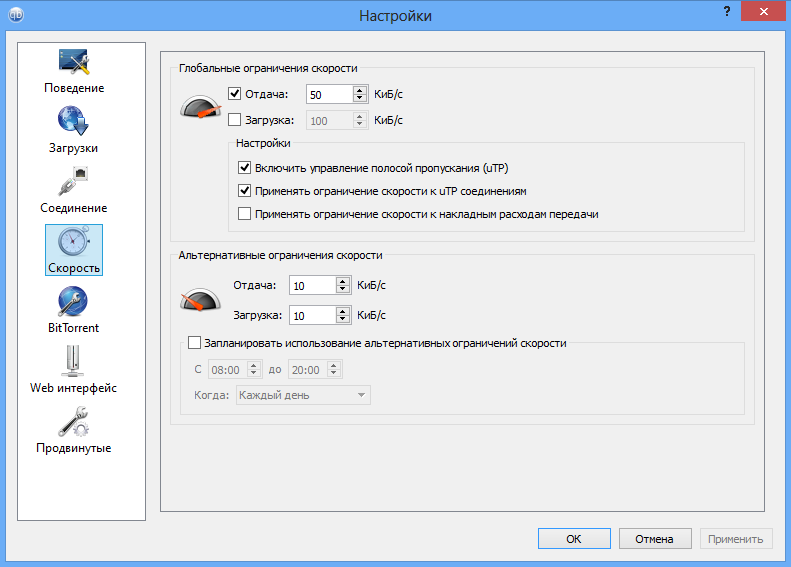Open the BitTorrent globe-wrench icon section
Image resolution: width=791 pixels, height=567 pixels.
[x=74, y=302]
